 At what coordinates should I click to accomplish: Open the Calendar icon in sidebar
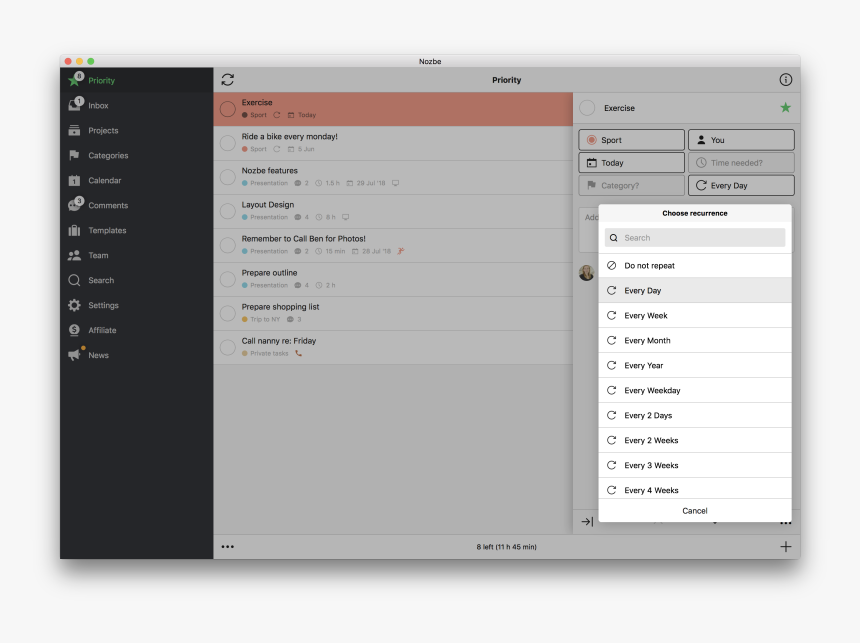pyautogui.click(x=74, y=181)
